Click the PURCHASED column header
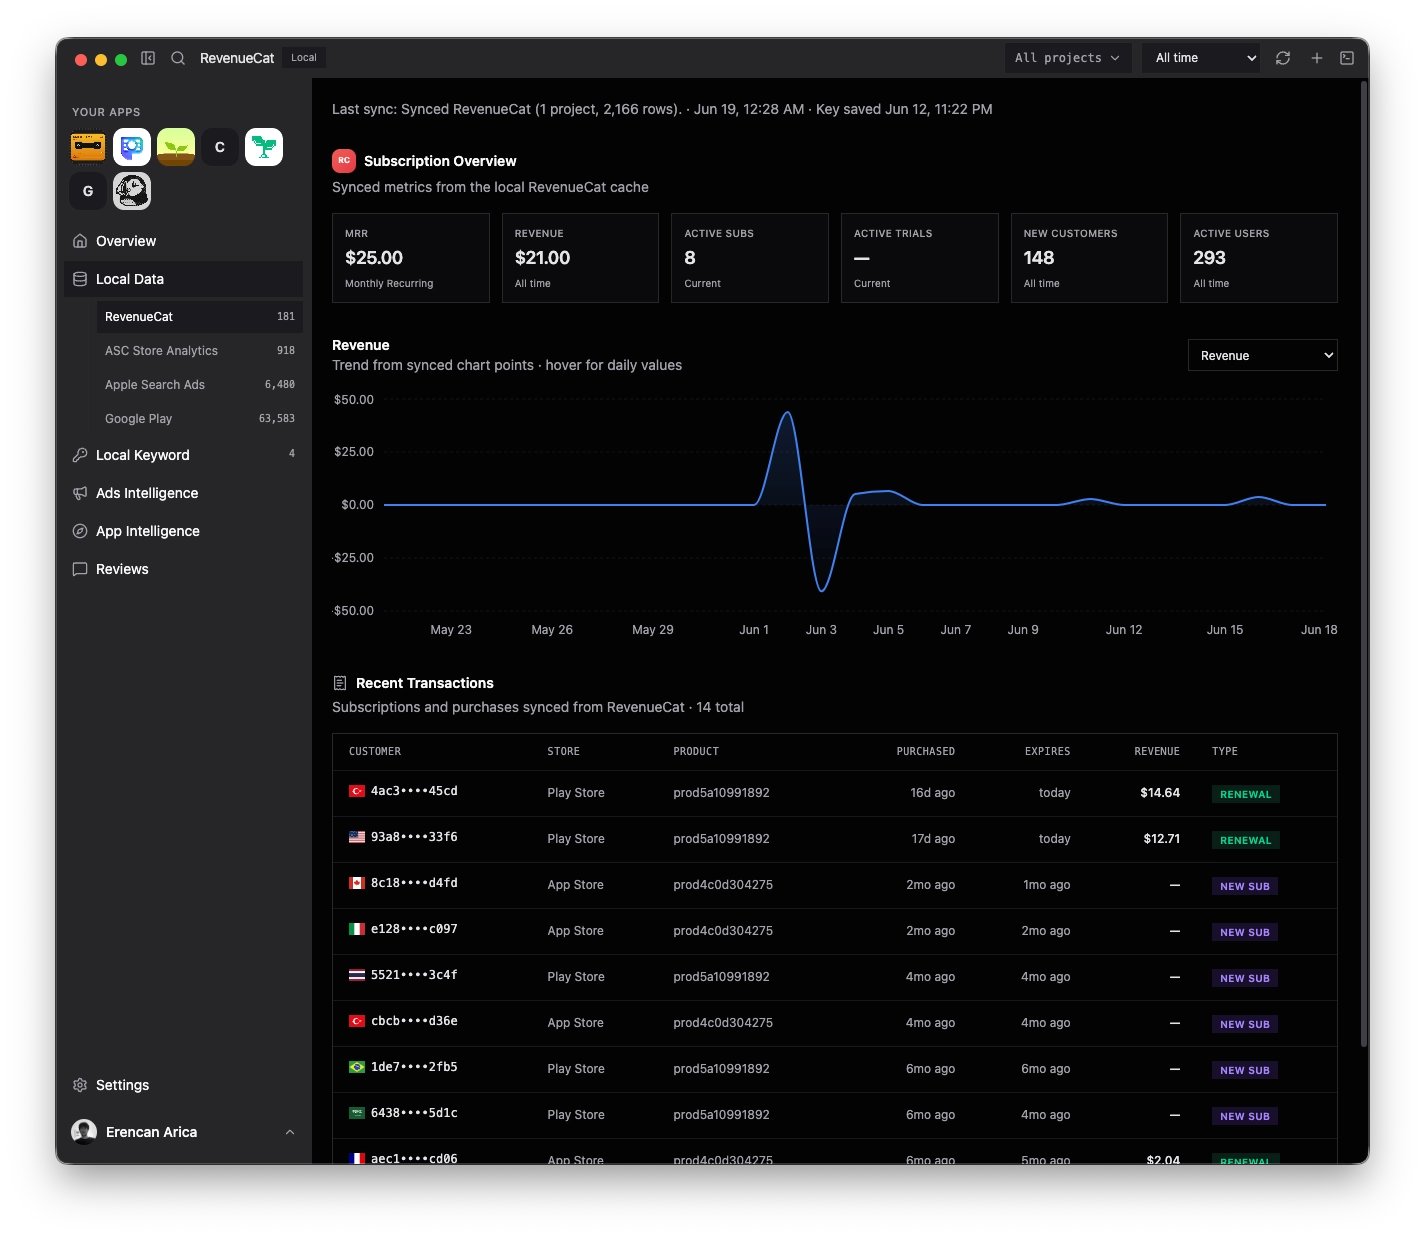1425x1238 pixels. (925, 751)
